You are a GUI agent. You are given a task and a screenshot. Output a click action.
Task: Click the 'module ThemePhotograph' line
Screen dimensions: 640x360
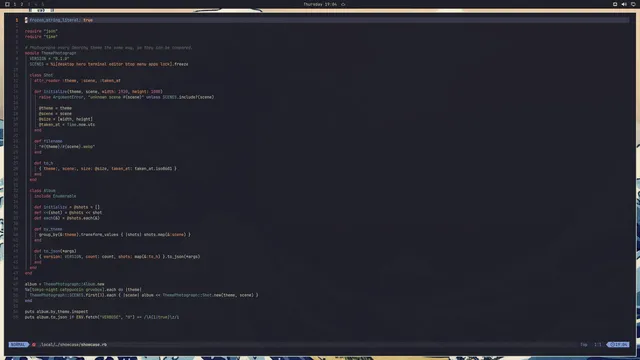click(x=51, y=53)
